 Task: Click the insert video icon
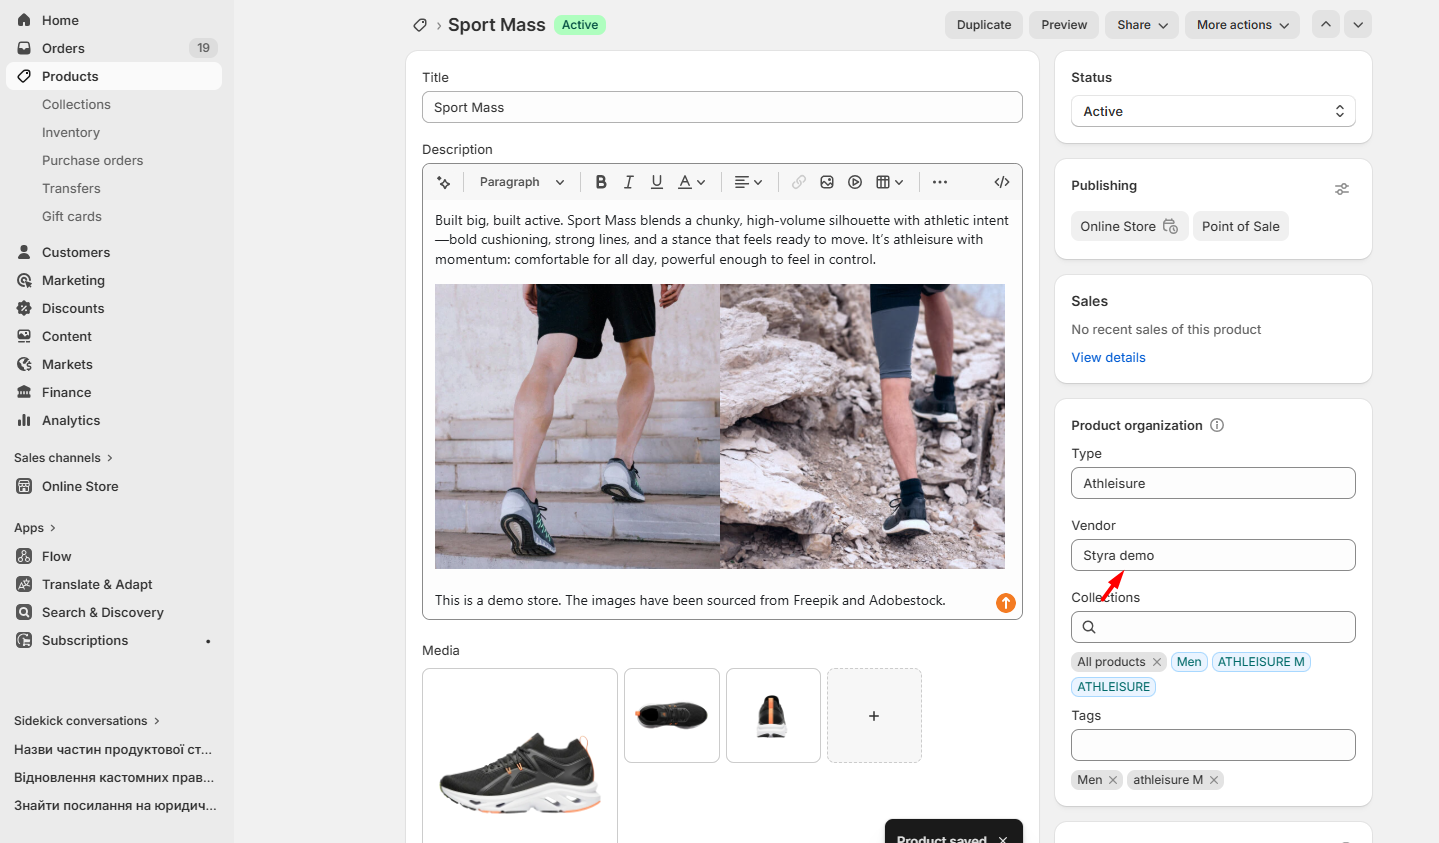855,182
